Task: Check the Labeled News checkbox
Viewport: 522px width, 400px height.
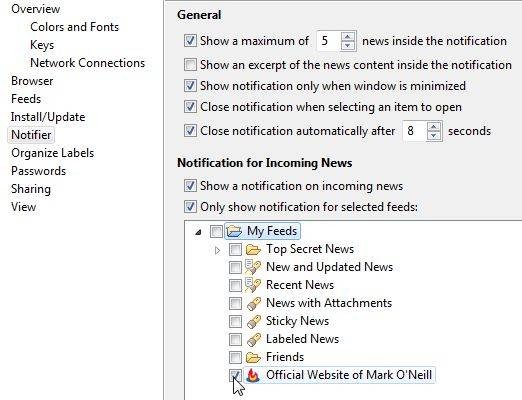Action: (x=235, y=339)
